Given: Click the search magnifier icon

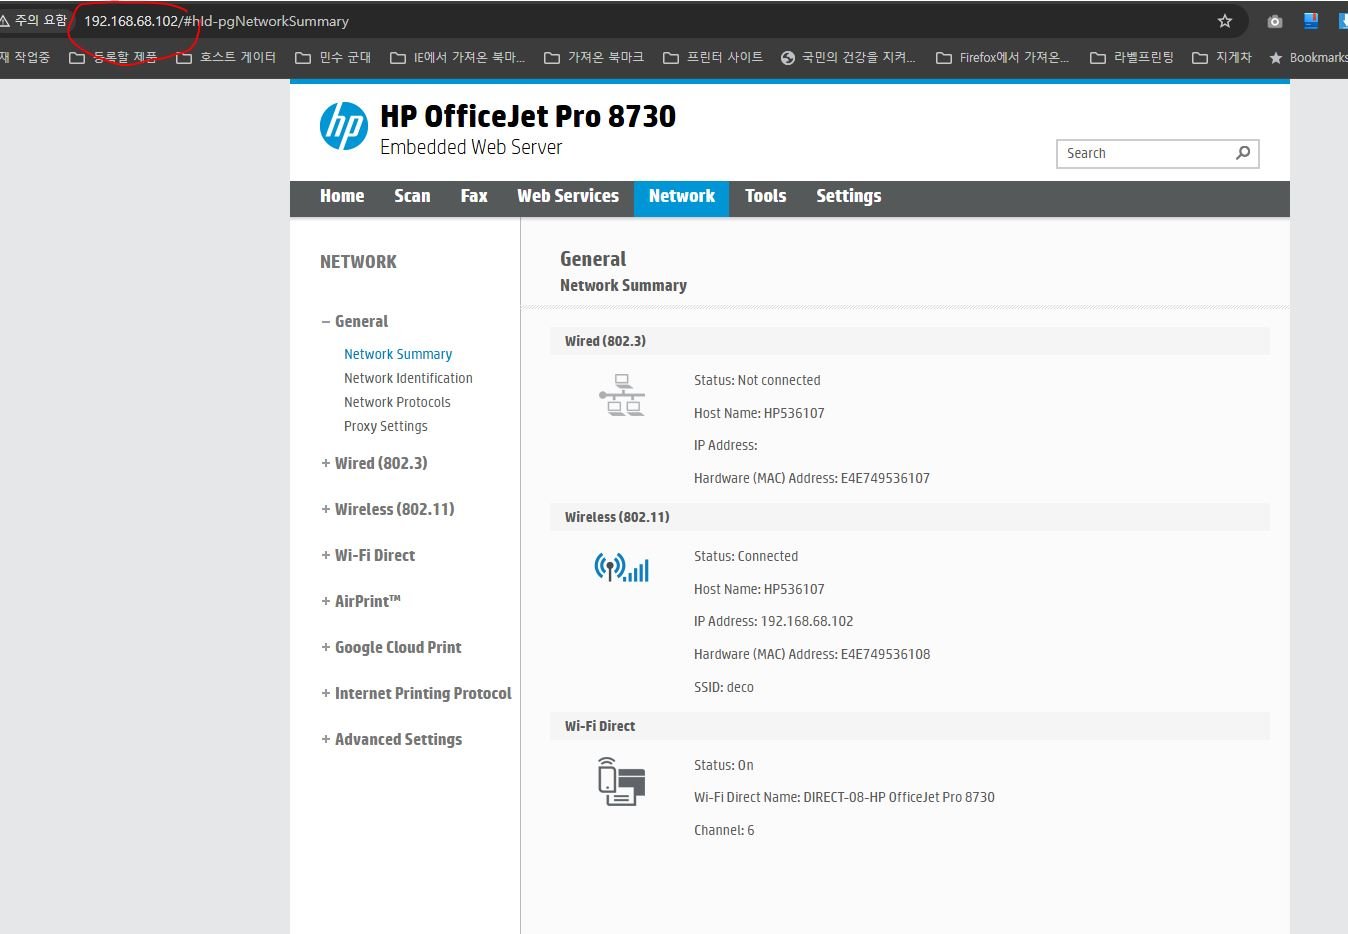Looking at the screenshot, I should coord(1243,153).
